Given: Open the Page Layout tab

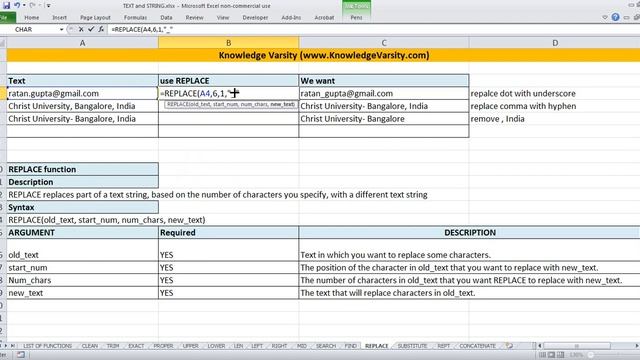Looking at the screenshot, I should click(95, 18).
